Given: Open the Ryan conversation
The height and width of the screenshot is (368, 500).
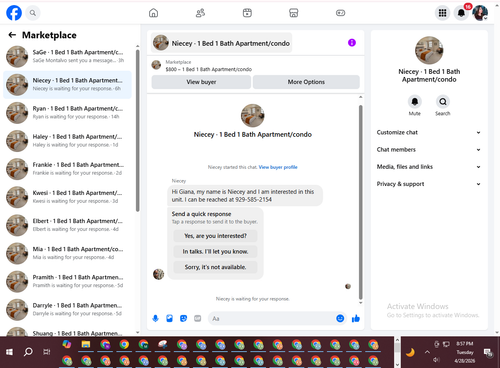Looking at the screenshot, I should (67, 113).
